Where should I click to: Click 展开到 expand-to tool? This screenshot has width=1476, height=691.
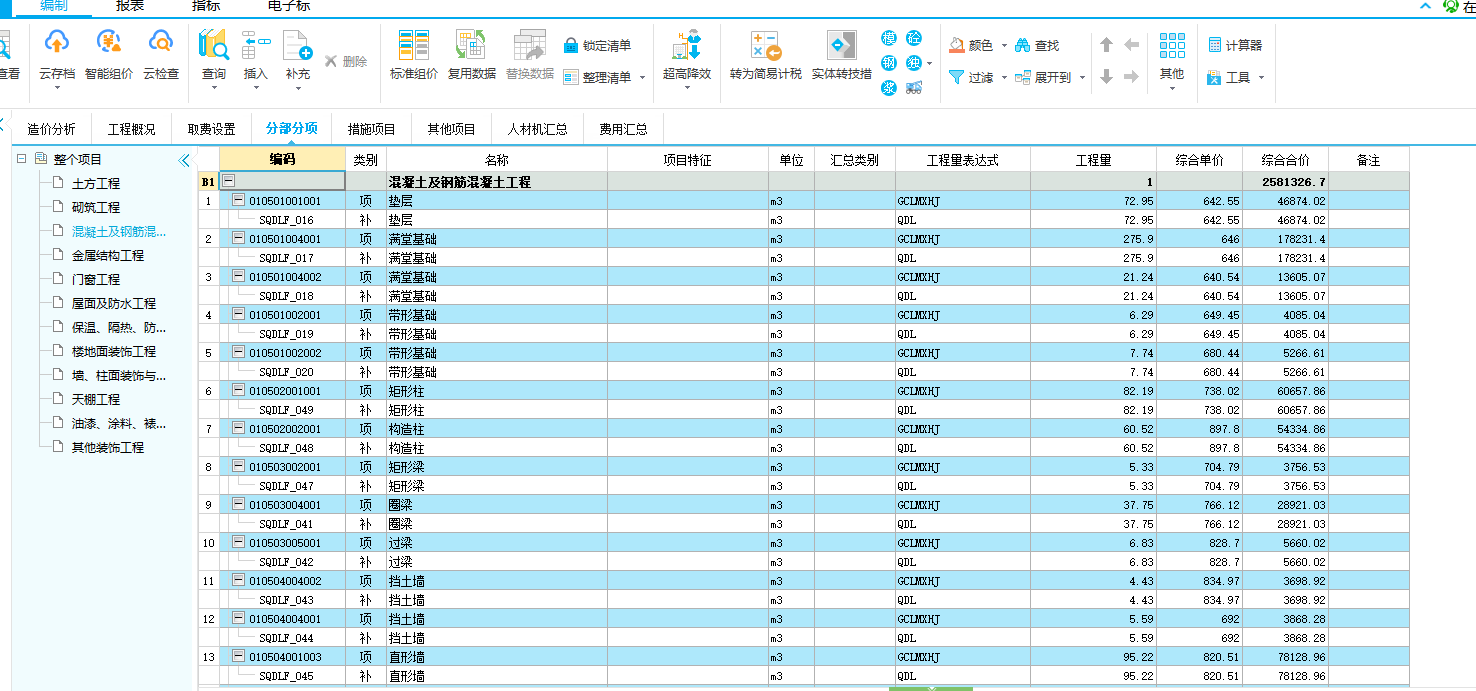tap(1044, 77)
